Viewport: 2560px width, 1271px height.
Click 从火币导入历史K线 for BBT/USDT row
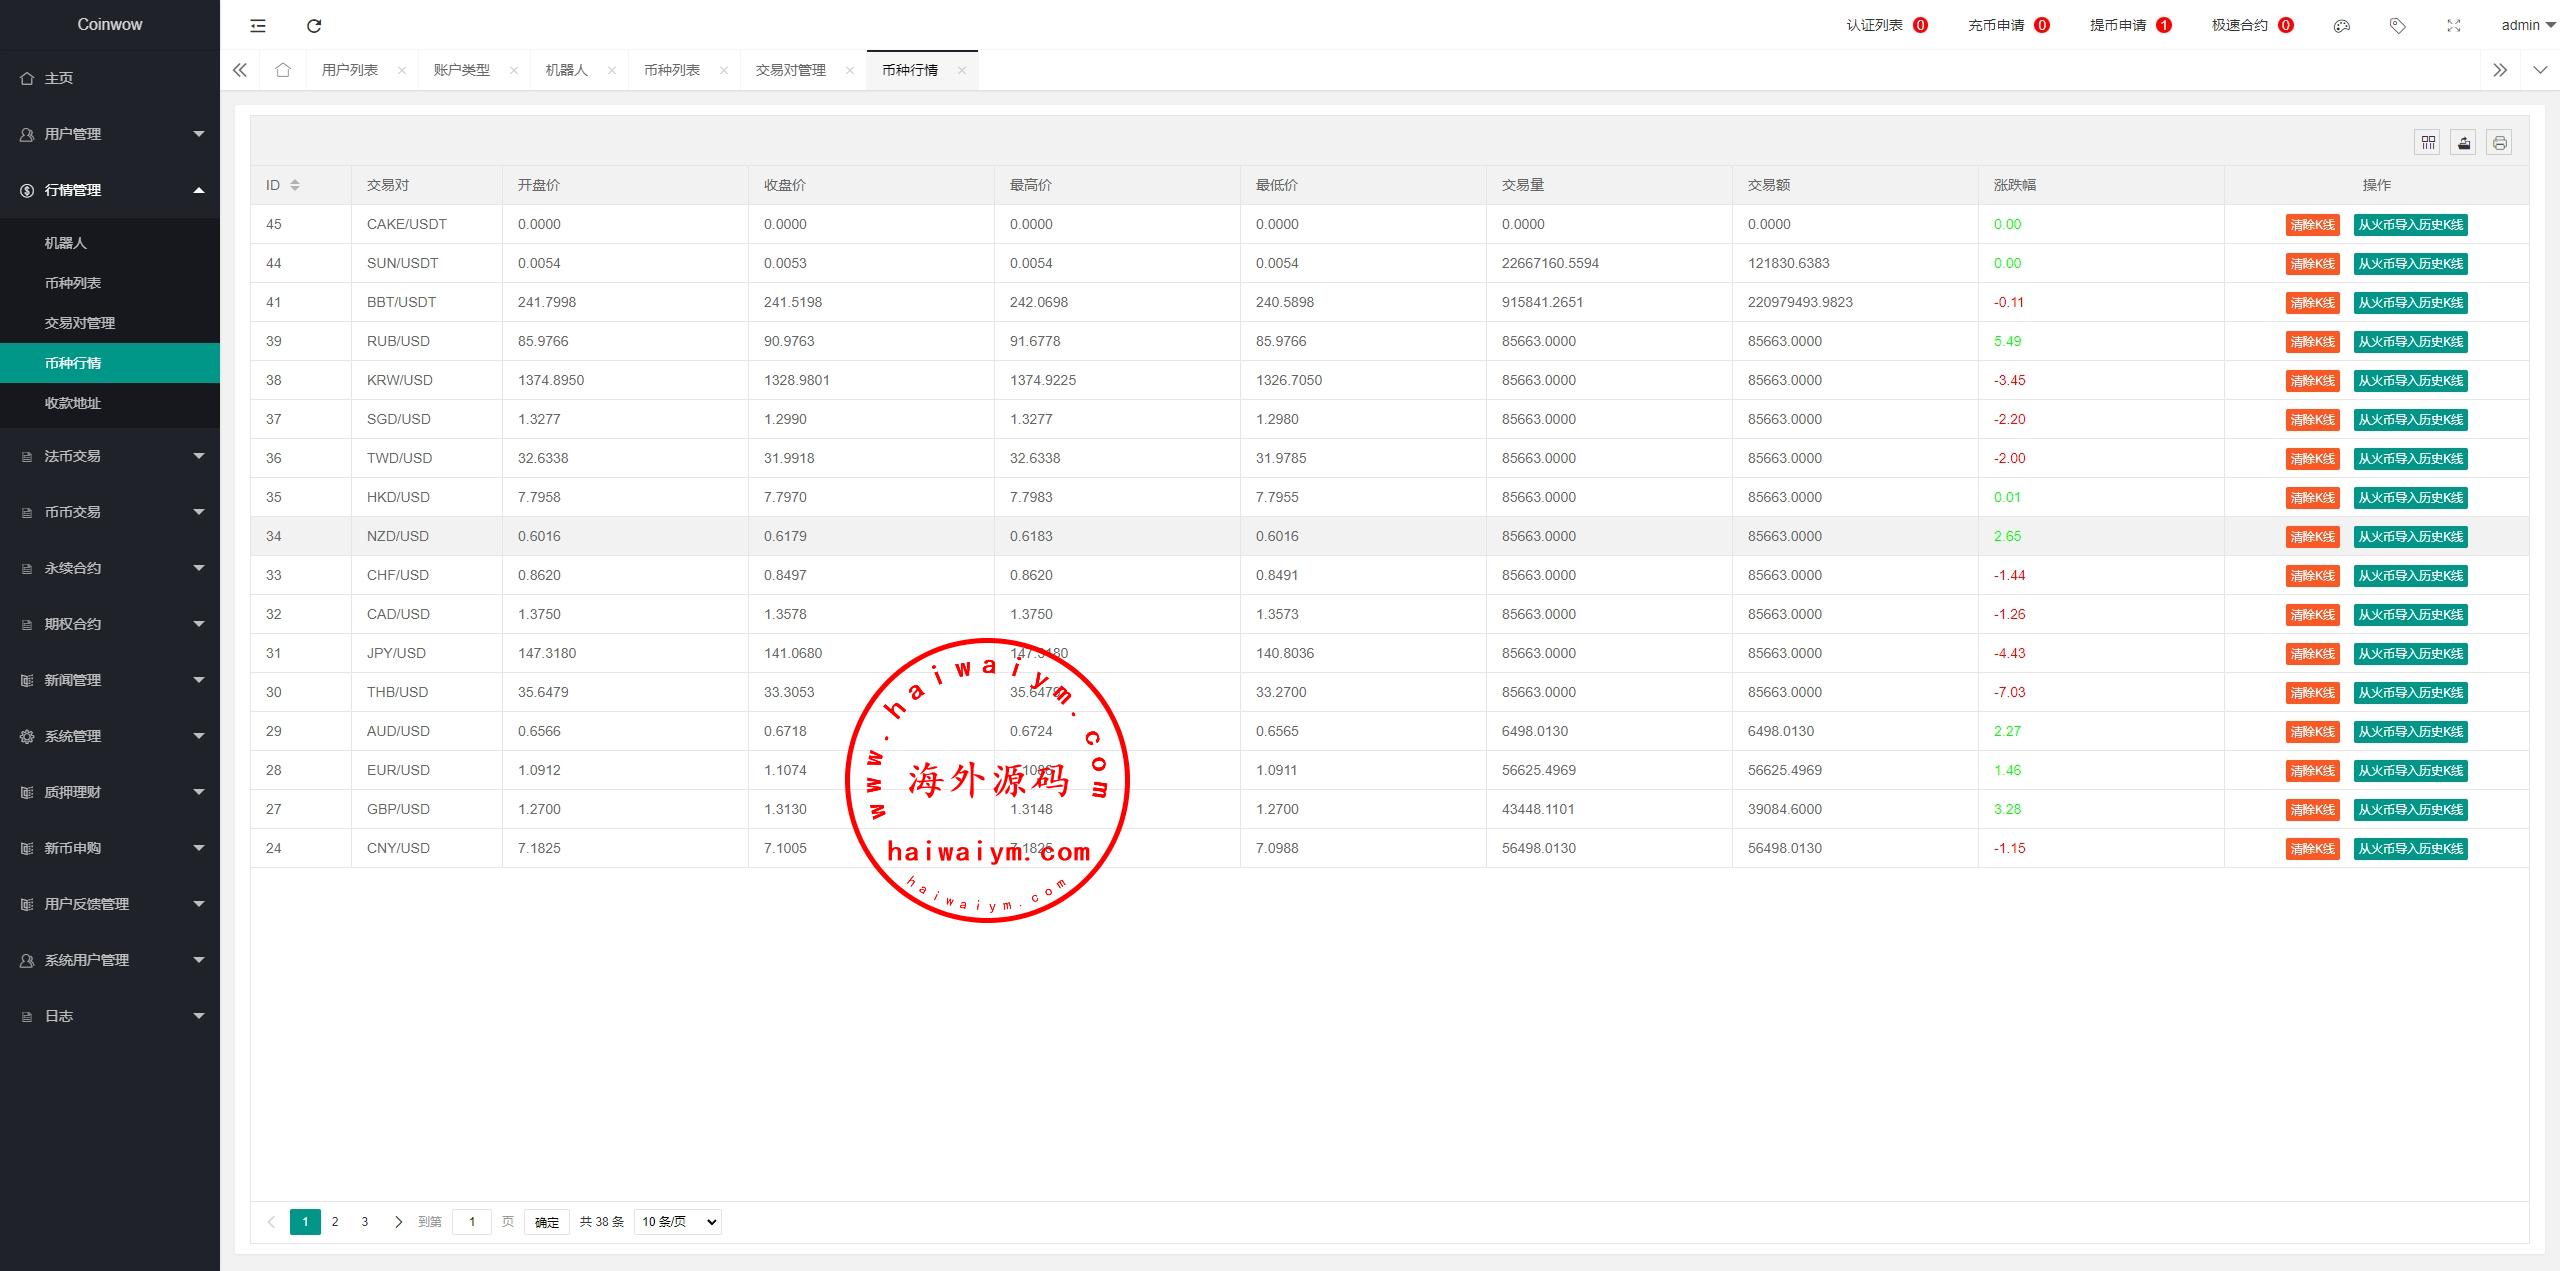tap(2410, 303)
